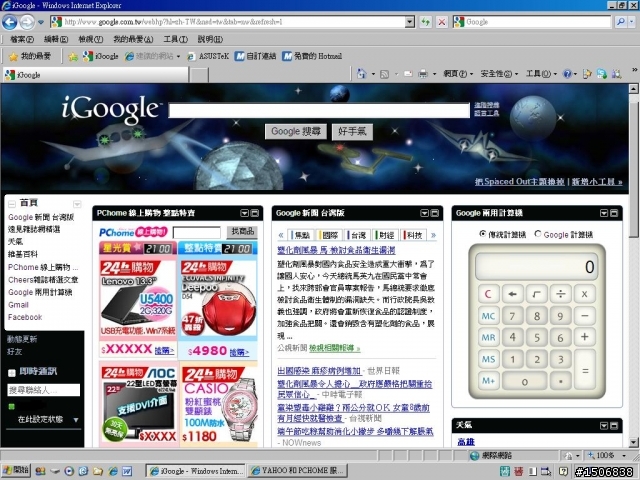Open the 編輯(E) menu
The width and height of the screenshot is (640, 480).
point(56,40)
